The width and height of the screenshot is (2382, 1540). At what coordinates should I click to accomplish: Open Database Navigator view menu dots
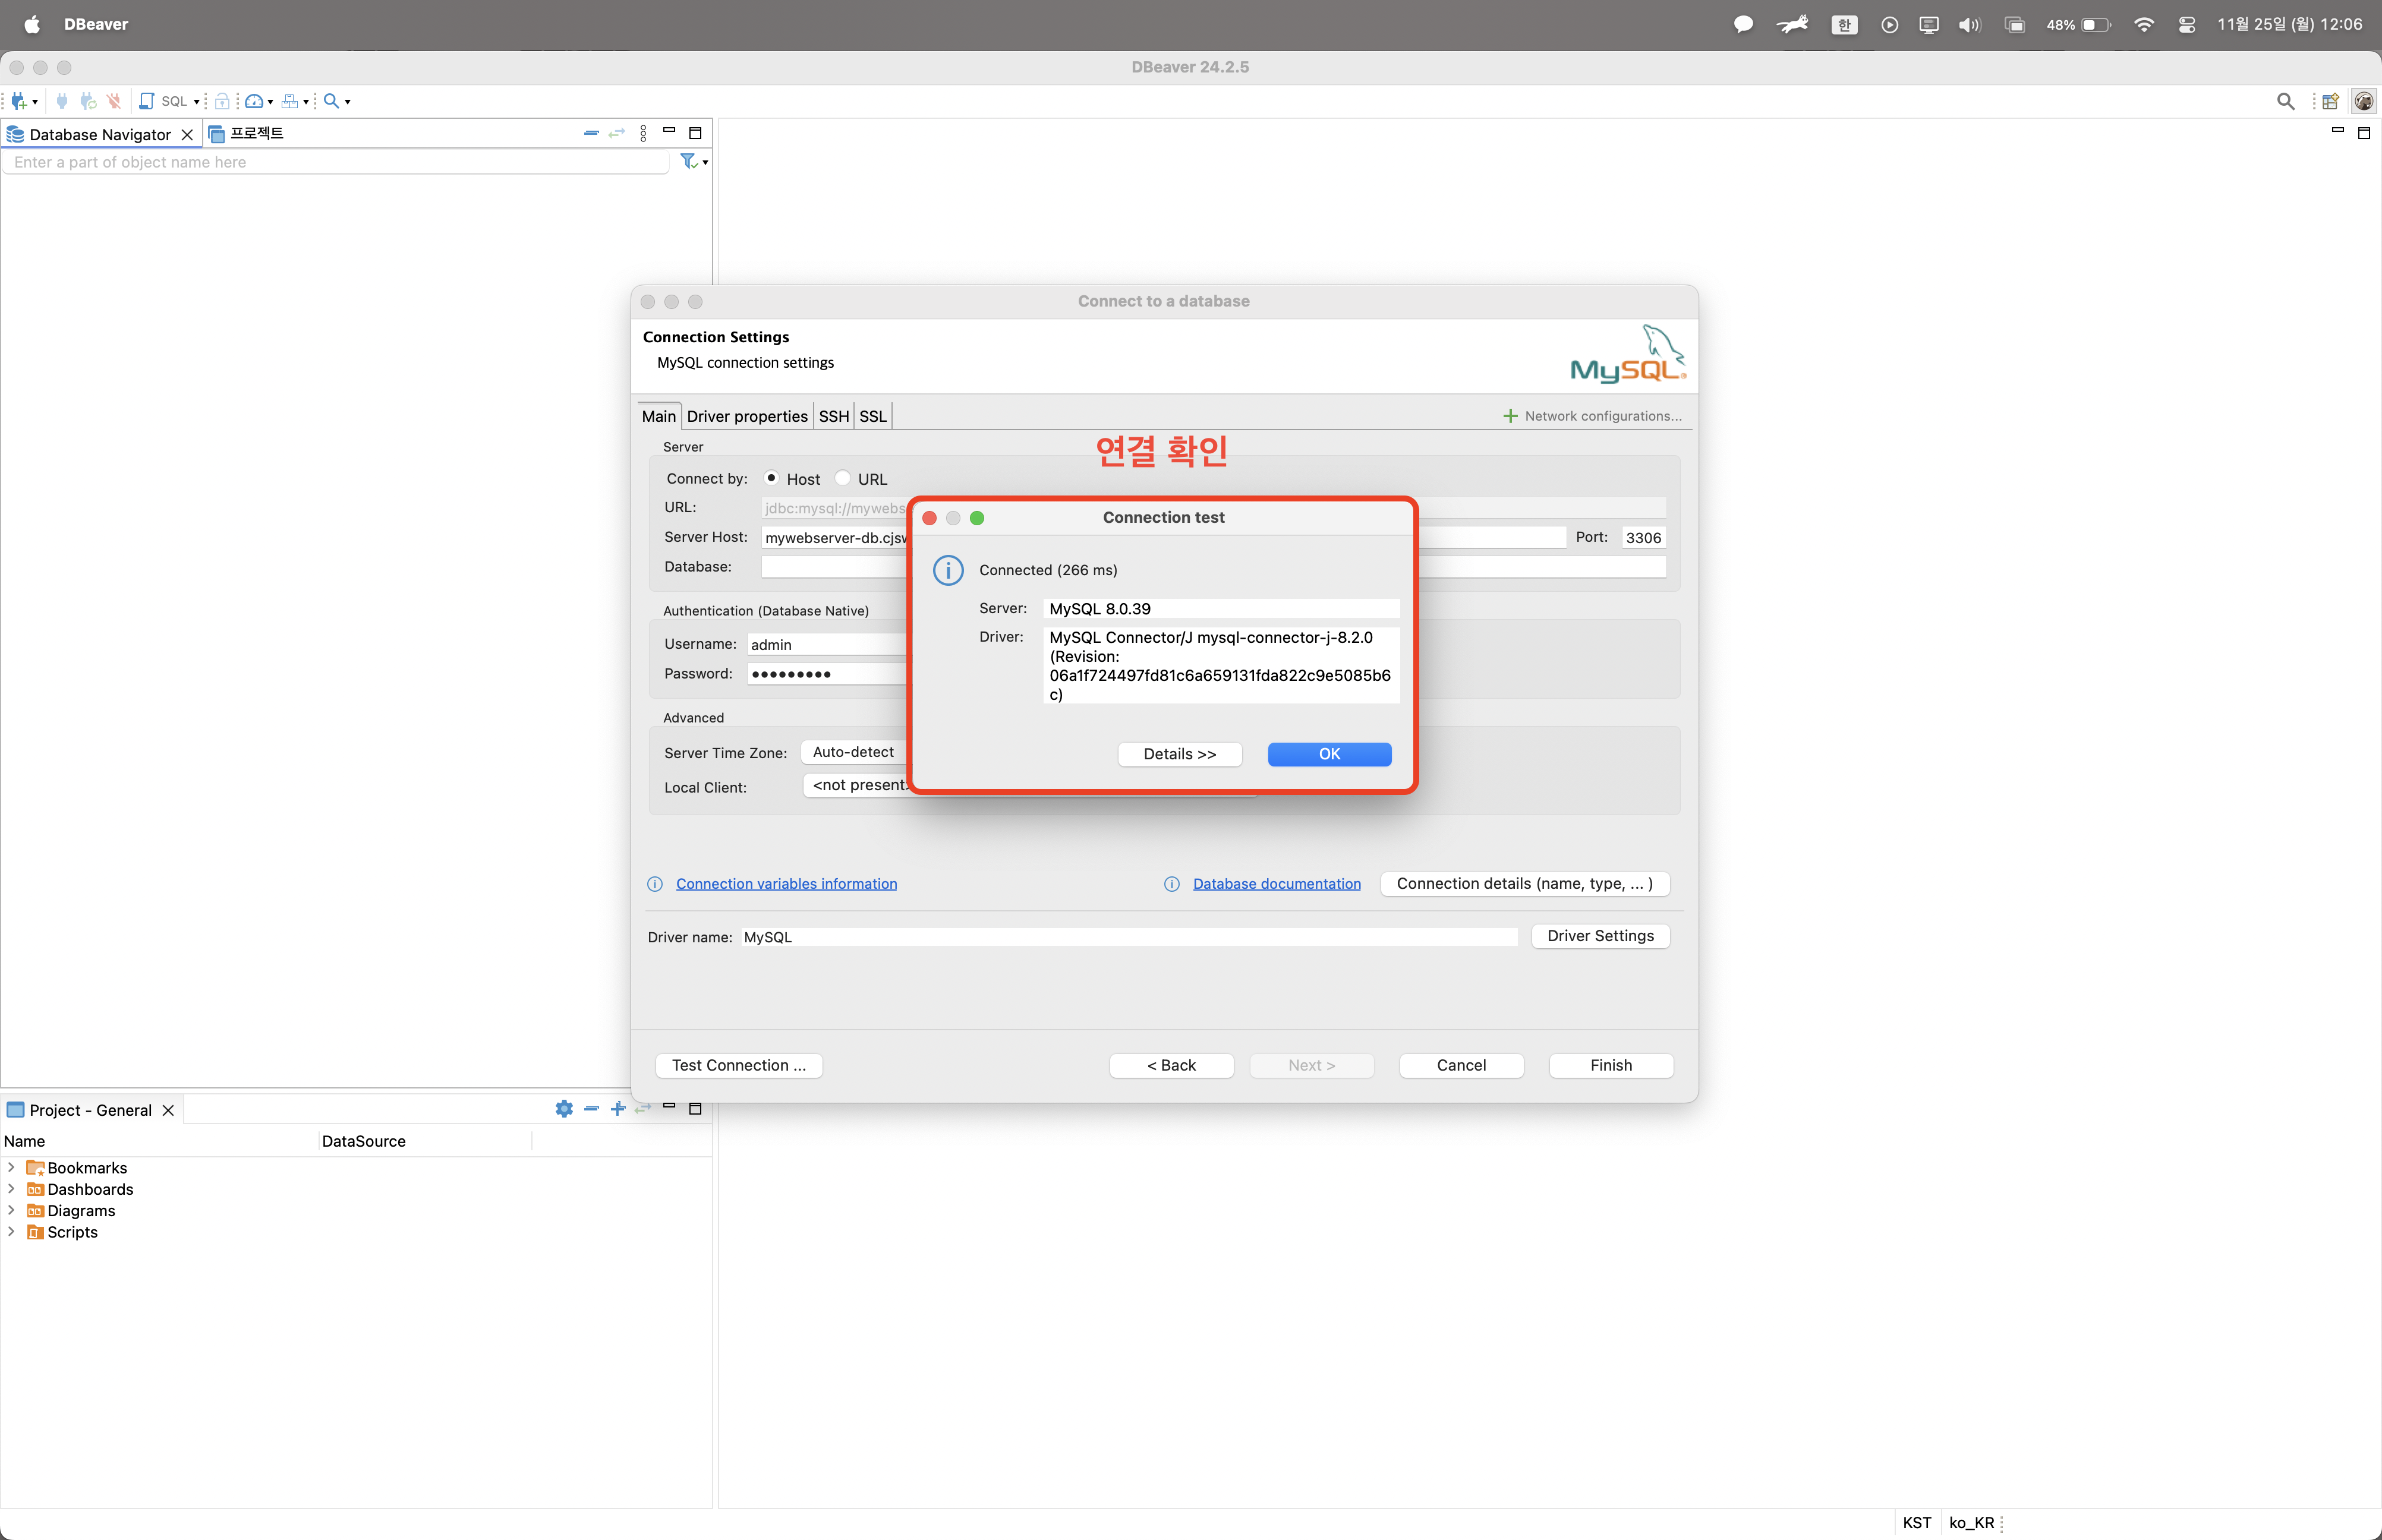(644, 133)
